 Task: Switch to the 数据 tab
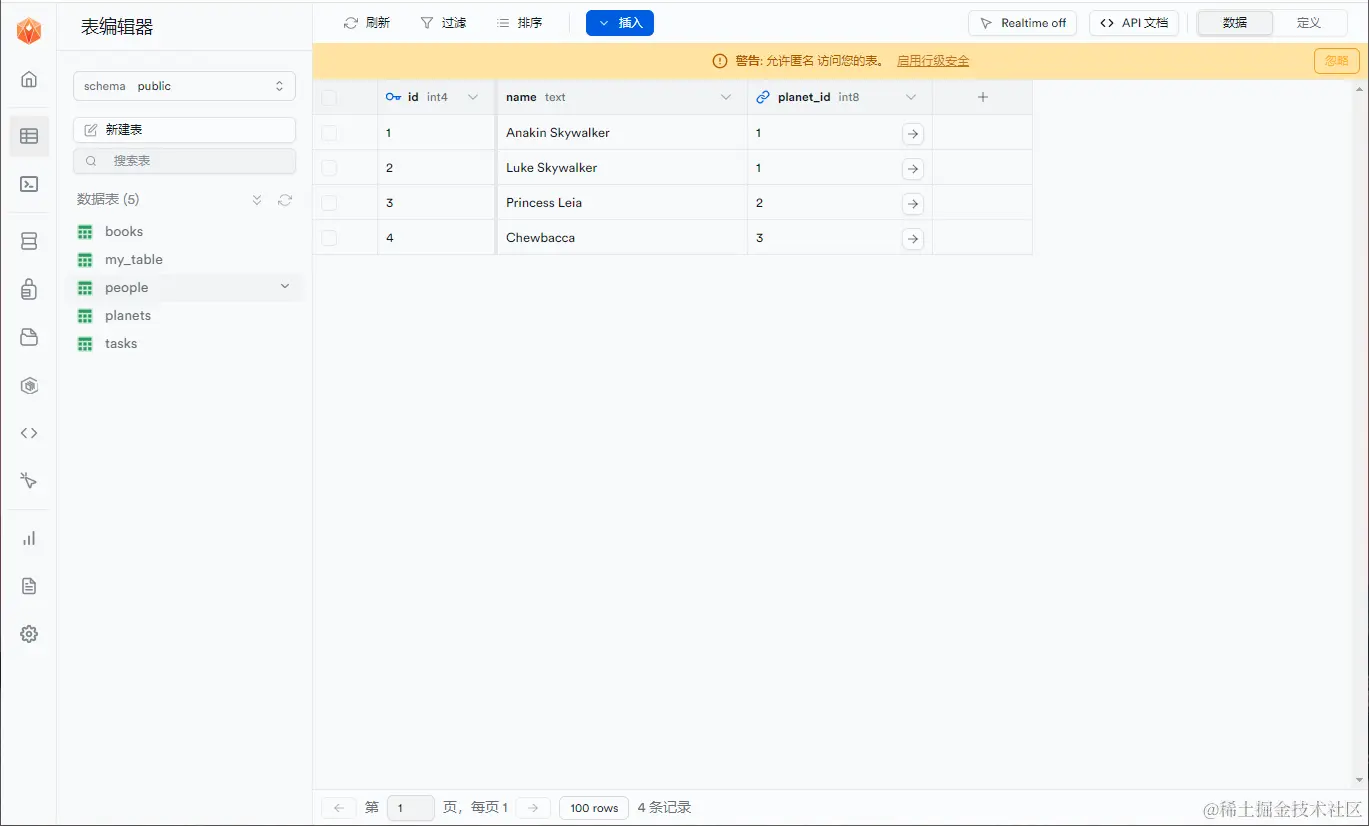click(x=1235, y=23)
